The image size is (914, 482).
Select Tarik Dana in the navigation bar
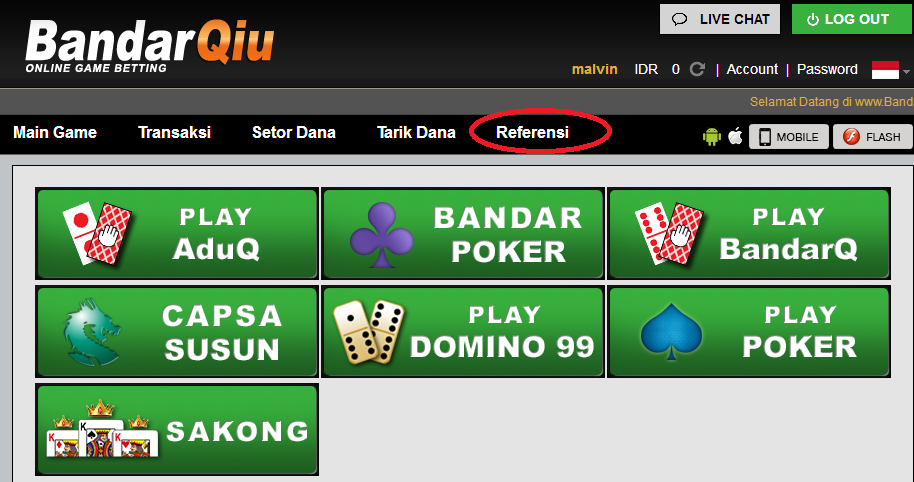416,132
